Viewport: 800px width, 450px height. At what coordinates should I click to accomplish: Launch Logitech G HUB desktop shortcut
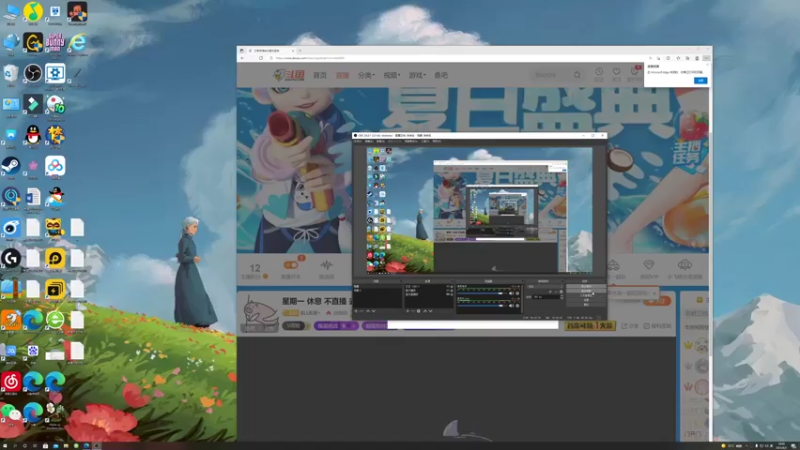[11, 258]
